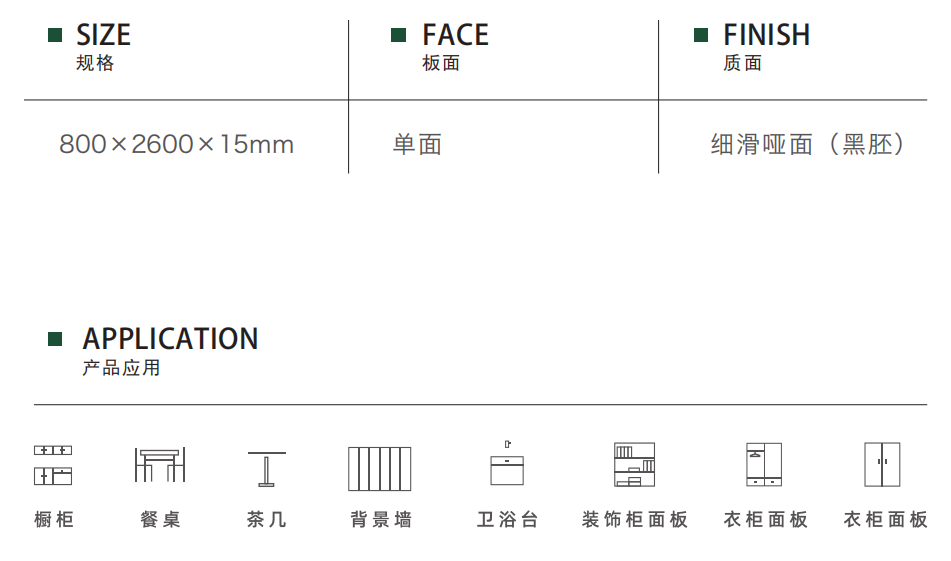Choose the striped background wall panel icon
Screen dimensions: 951x561
380,469
